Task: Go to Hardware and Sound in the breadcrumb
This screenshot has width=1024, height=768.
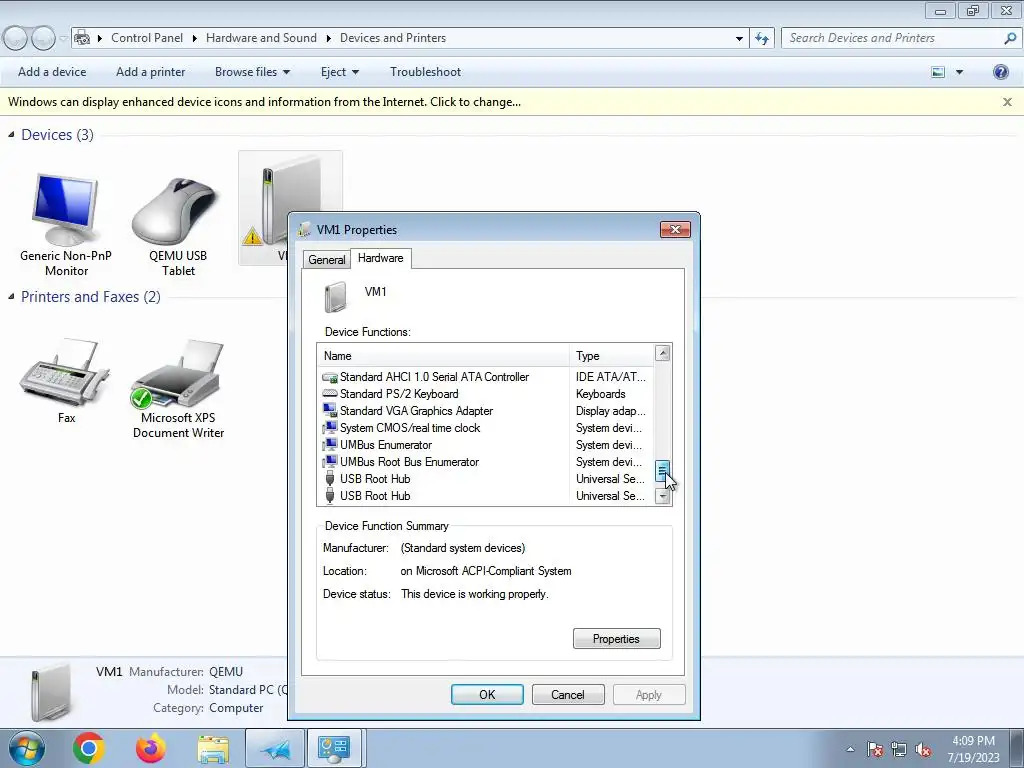Action: click(261, 38)
